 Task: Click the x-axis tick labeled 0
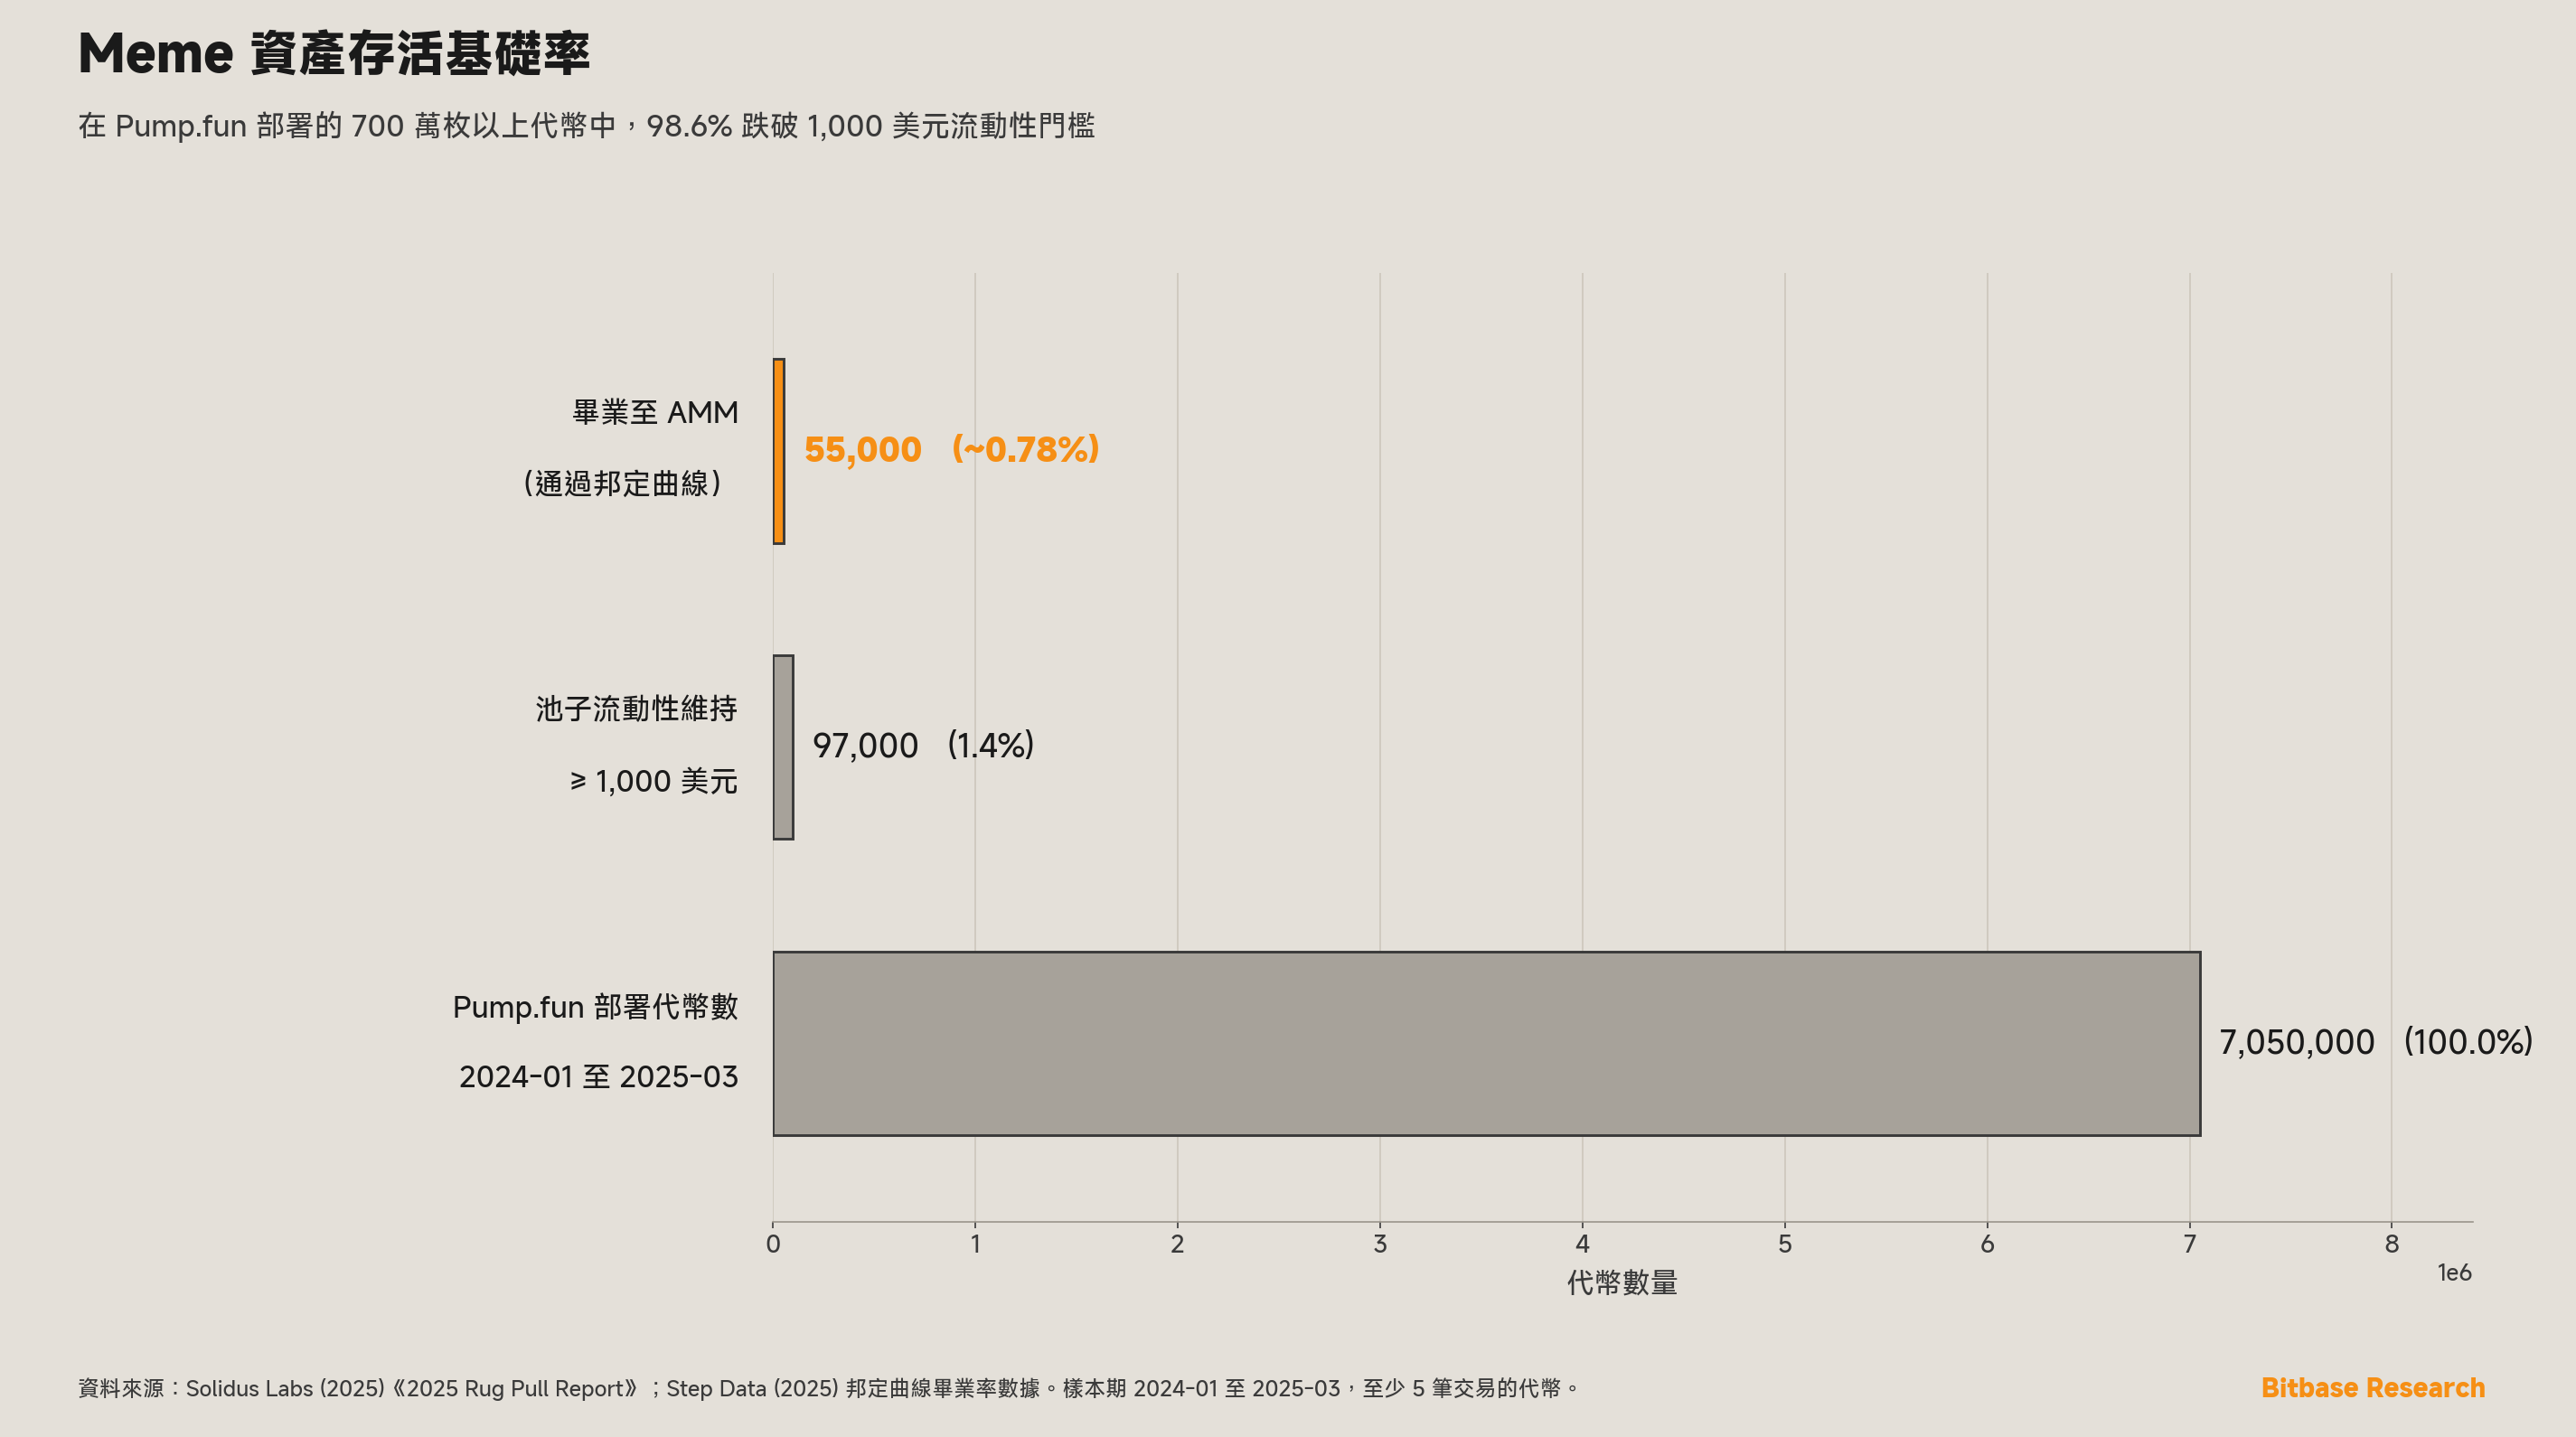pyautogui.click(x=773, y=1244)
